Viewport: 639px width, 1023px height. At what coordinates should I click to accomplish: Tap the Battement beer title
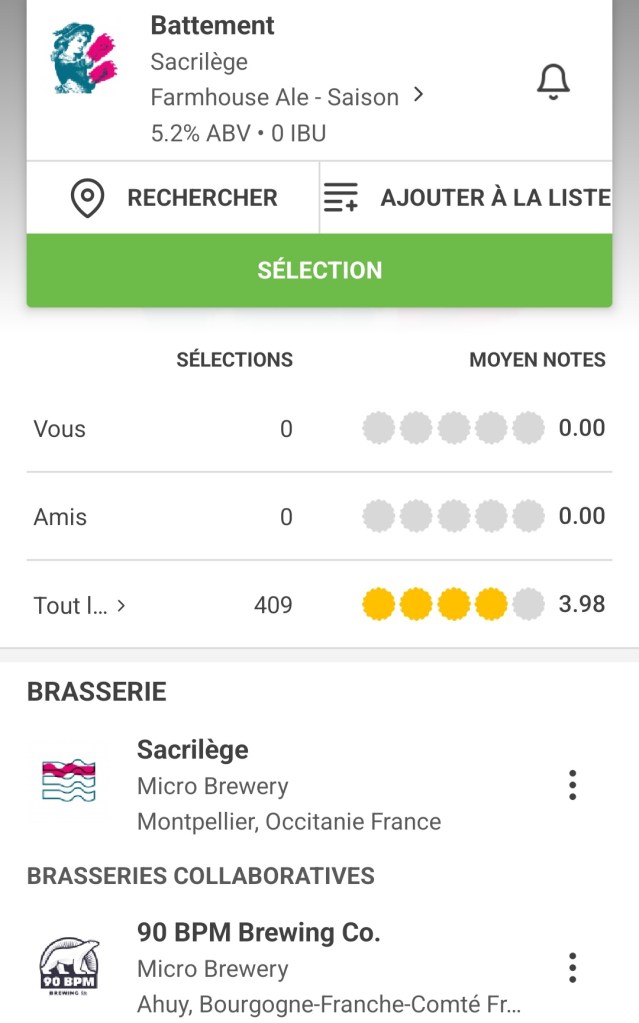212,26
